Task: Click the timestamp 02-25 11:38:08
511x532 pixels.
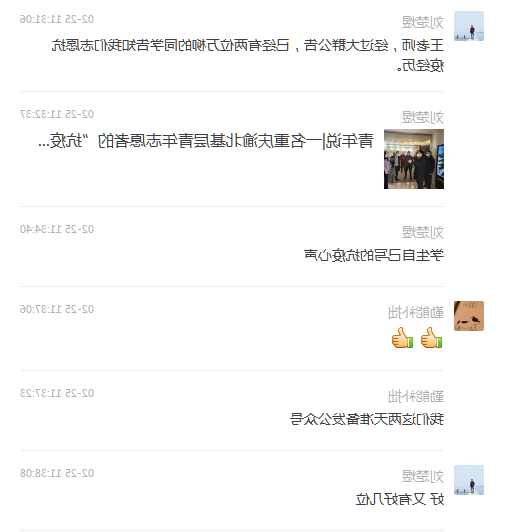Action: tap(57, 473)
